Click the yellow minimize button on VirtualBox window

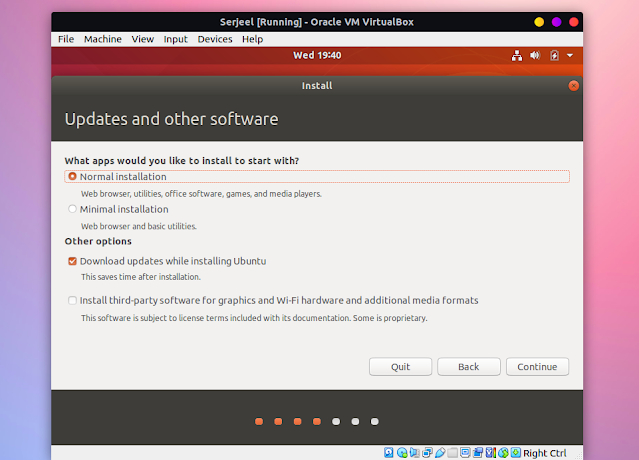point(539,22)
